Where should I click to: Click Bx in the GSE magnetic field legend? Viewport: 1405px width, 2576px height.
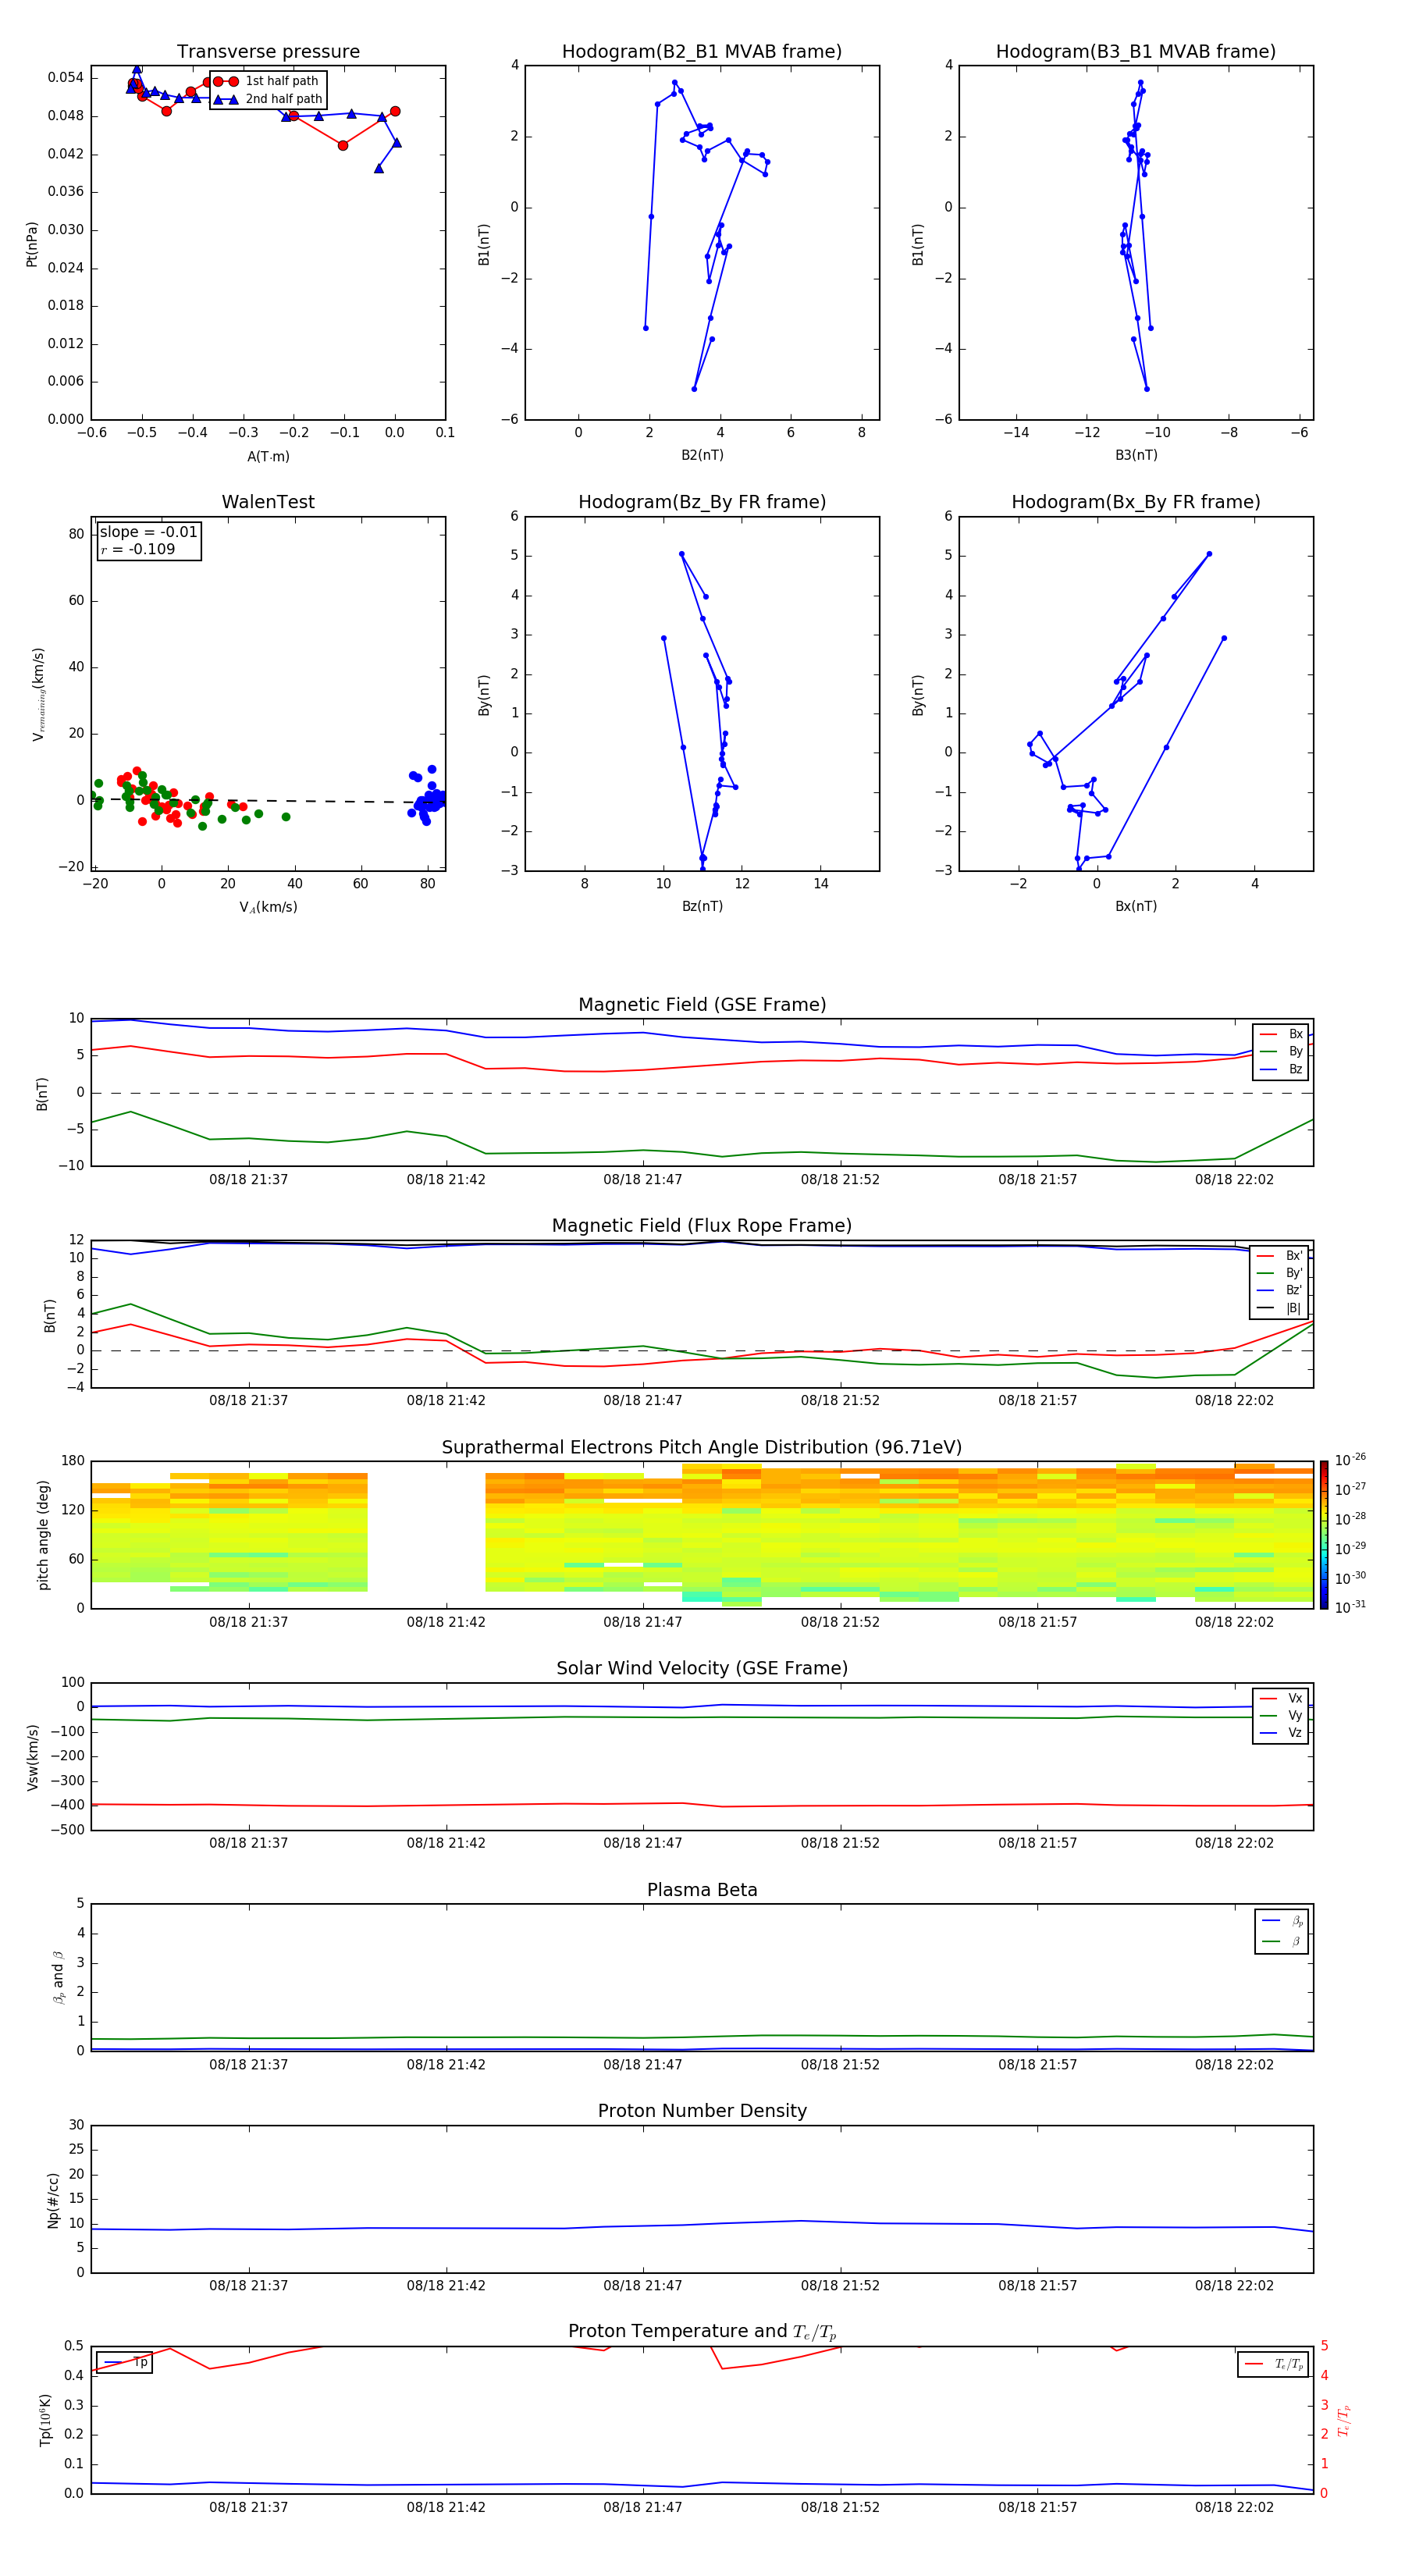(1281, 1034)
